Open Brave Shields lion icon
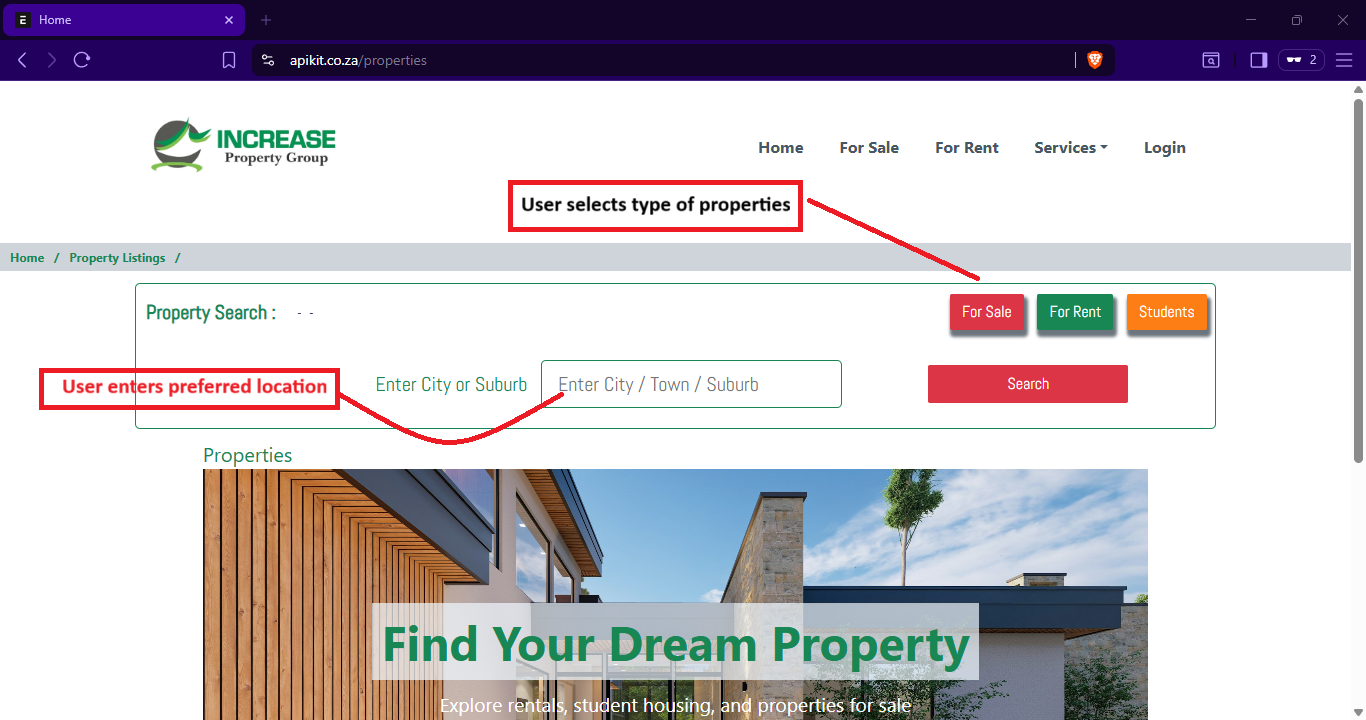 click(x=1095, y=60)
